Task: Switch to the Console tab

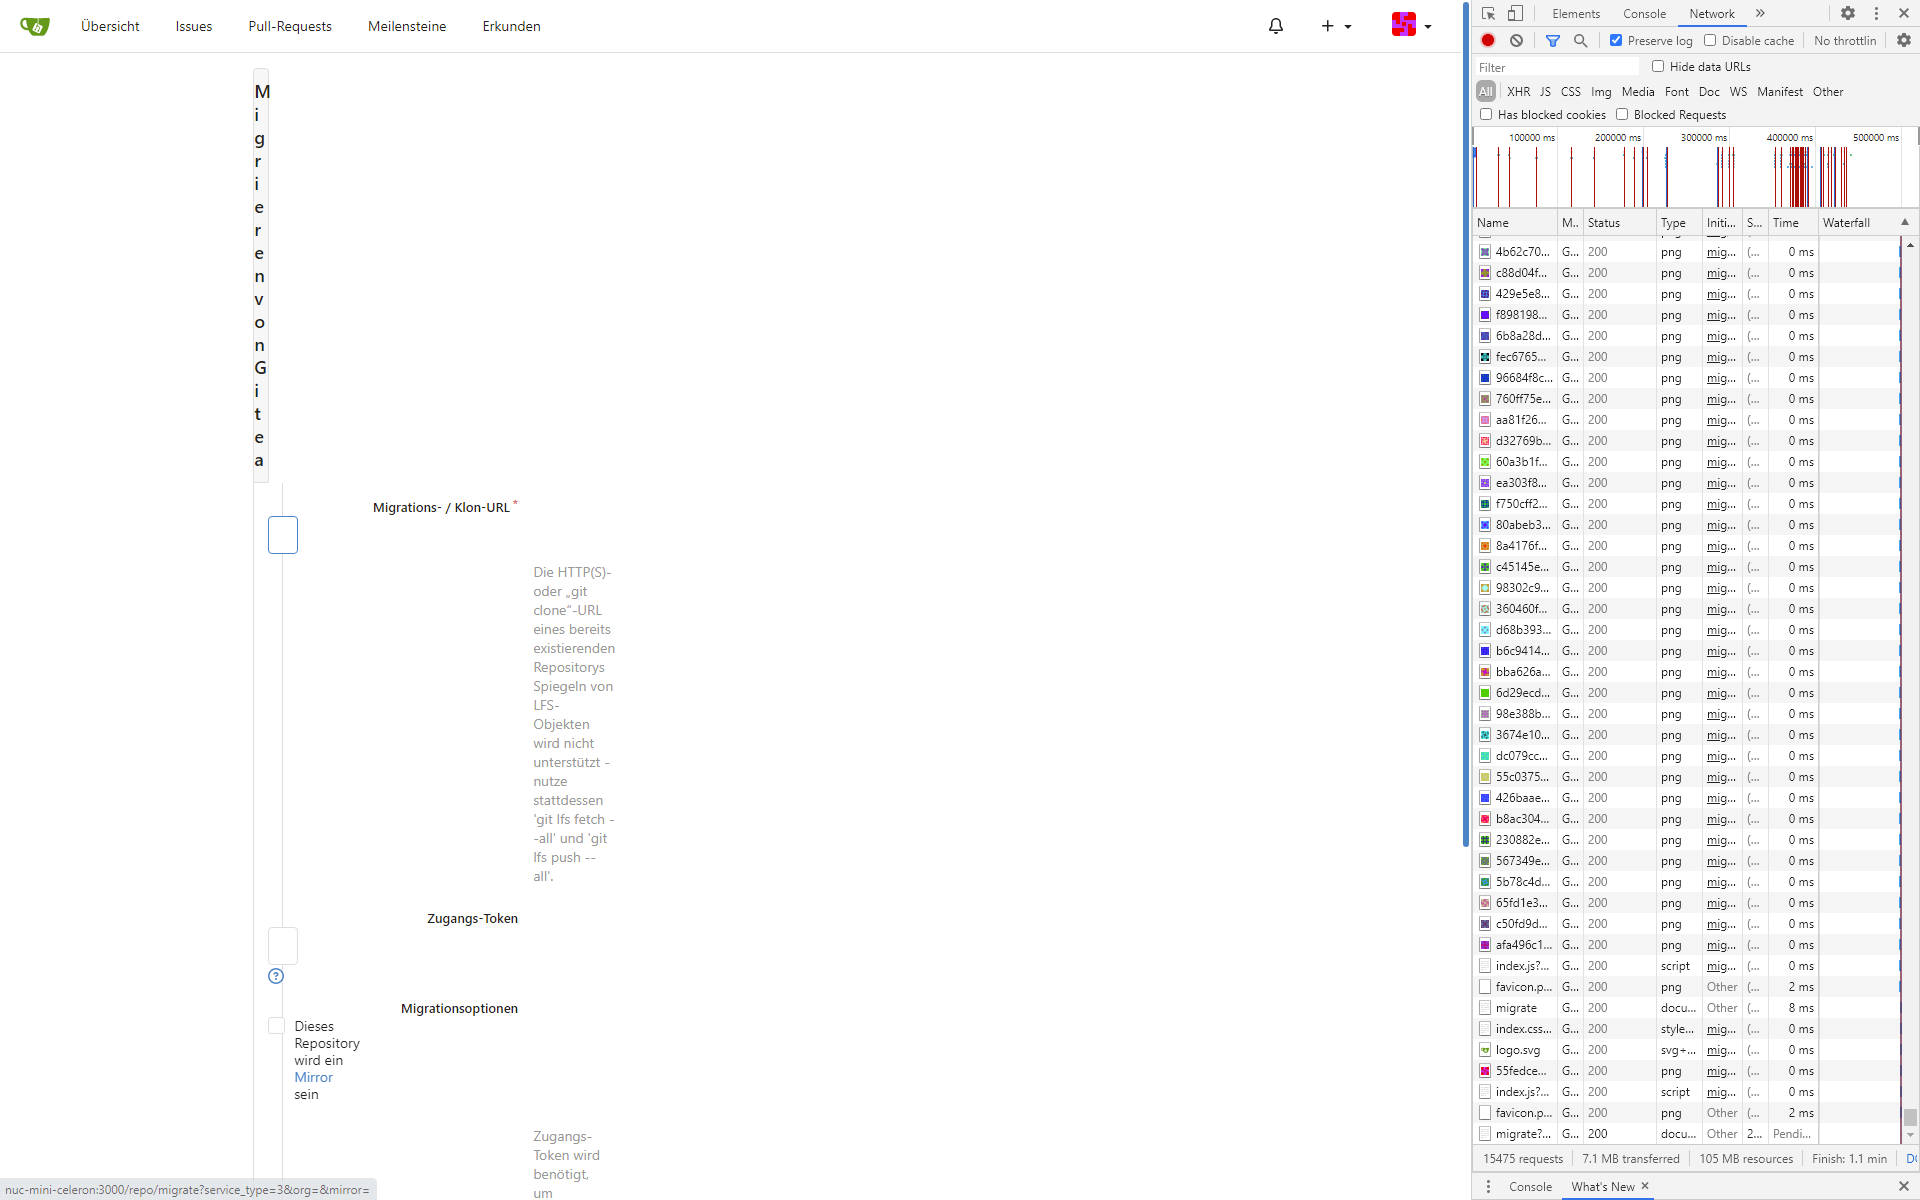Action: [1644, 13]
